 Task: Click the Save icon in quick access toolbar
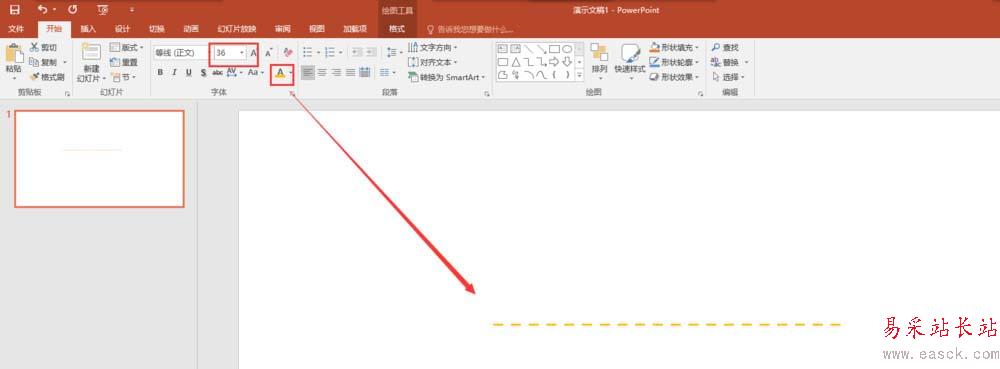pyautogui.click(x=15, y=10)
